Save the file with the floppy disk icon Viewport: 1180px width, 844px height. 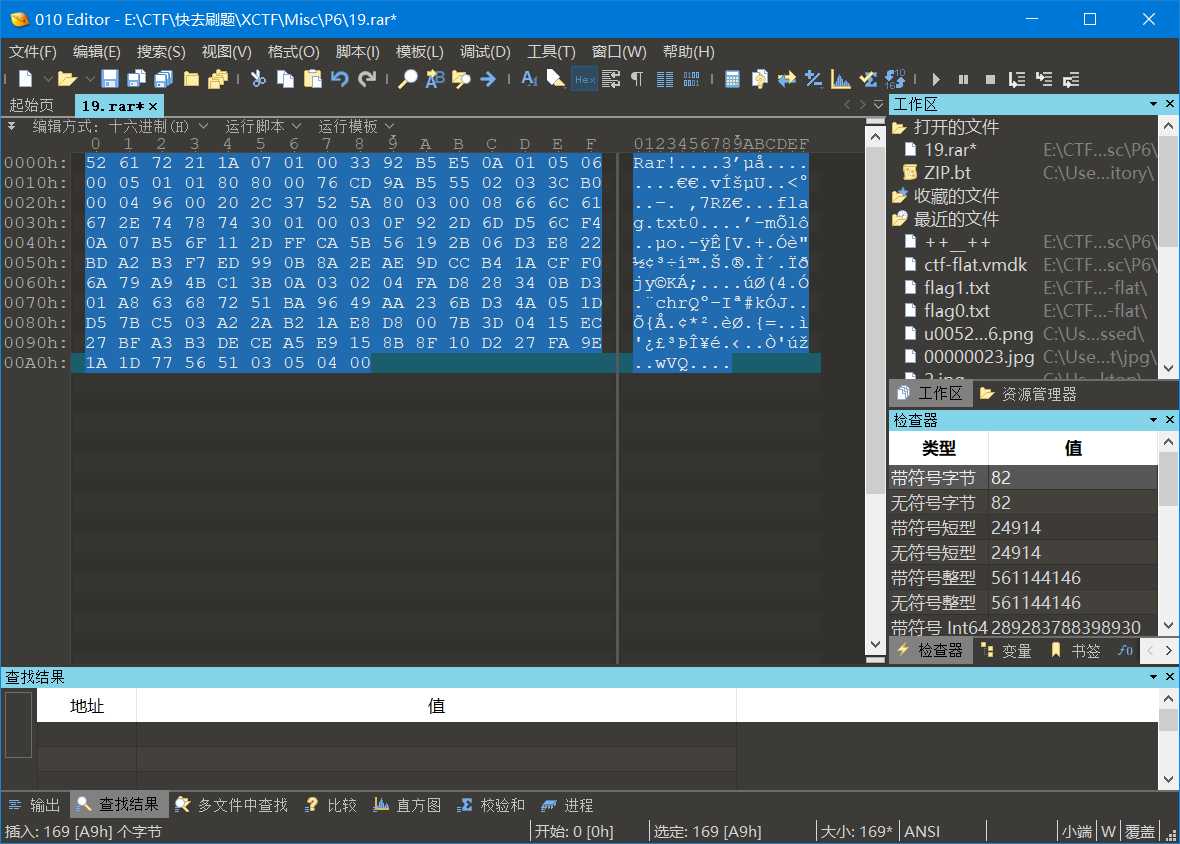coord(110,79)
